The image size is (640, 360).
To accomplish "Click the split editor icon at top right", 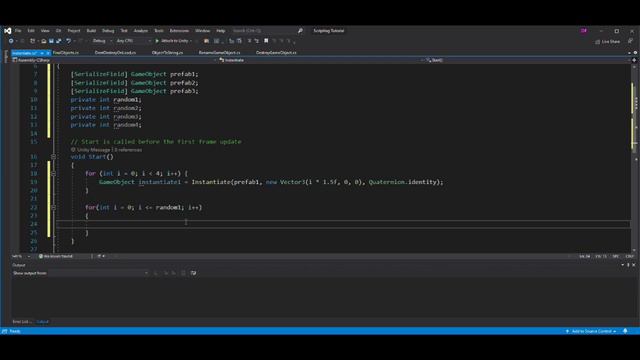I will click(x=634, y=60).
